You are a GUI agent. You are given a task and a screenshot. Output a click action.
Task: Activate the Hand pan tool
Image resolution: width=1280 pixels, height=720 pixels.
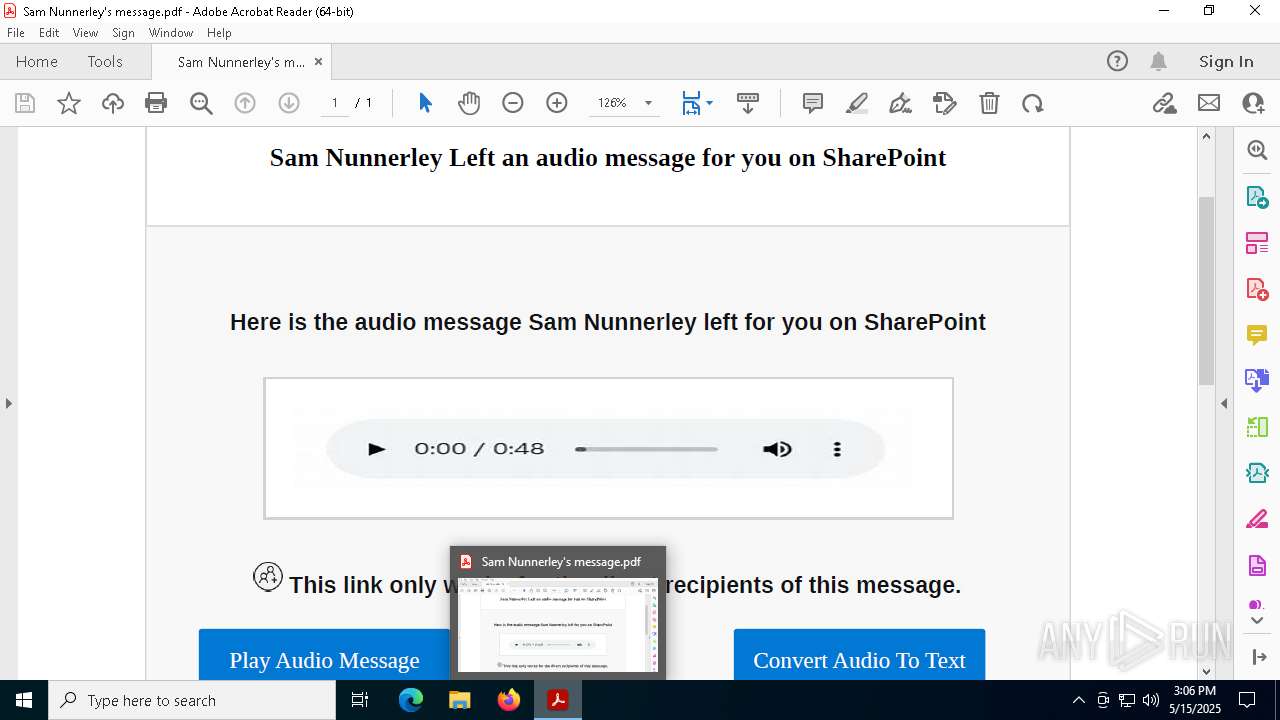pyautogui.click(x=469, y=103)
